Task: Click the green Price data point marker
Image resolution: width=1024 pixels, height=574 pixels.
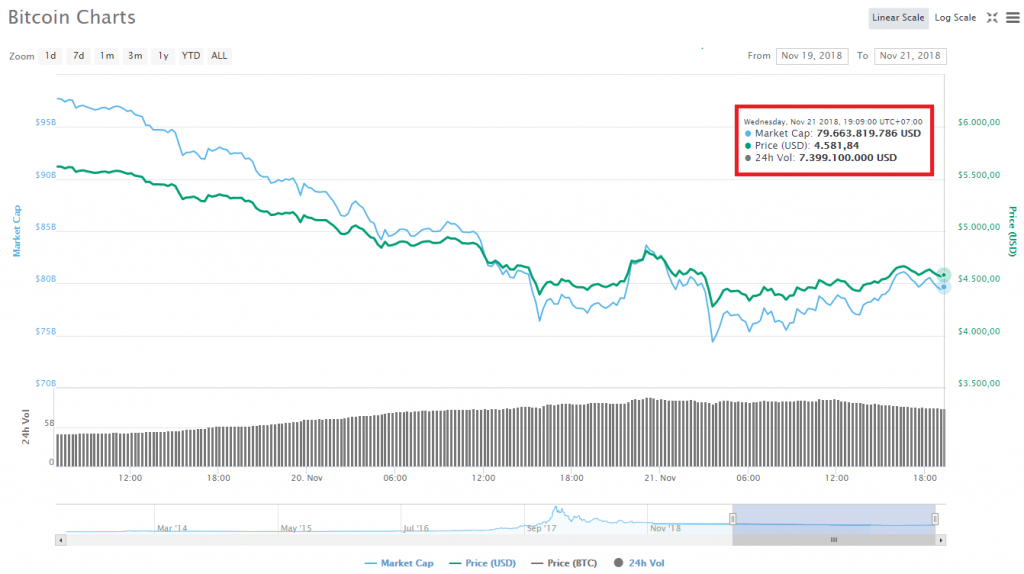Action: (x=944, y=275)
